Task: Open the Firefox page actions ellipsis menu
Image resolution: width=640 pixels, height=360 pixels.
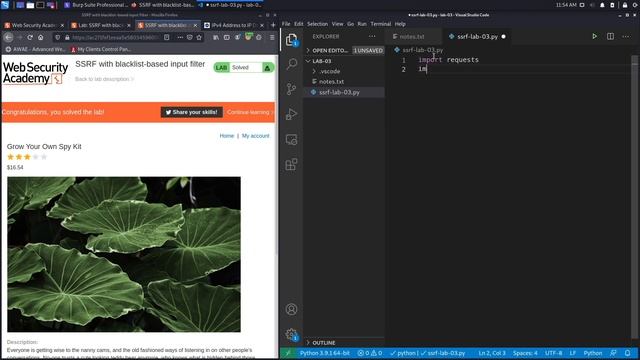Action: click(180, 37)
